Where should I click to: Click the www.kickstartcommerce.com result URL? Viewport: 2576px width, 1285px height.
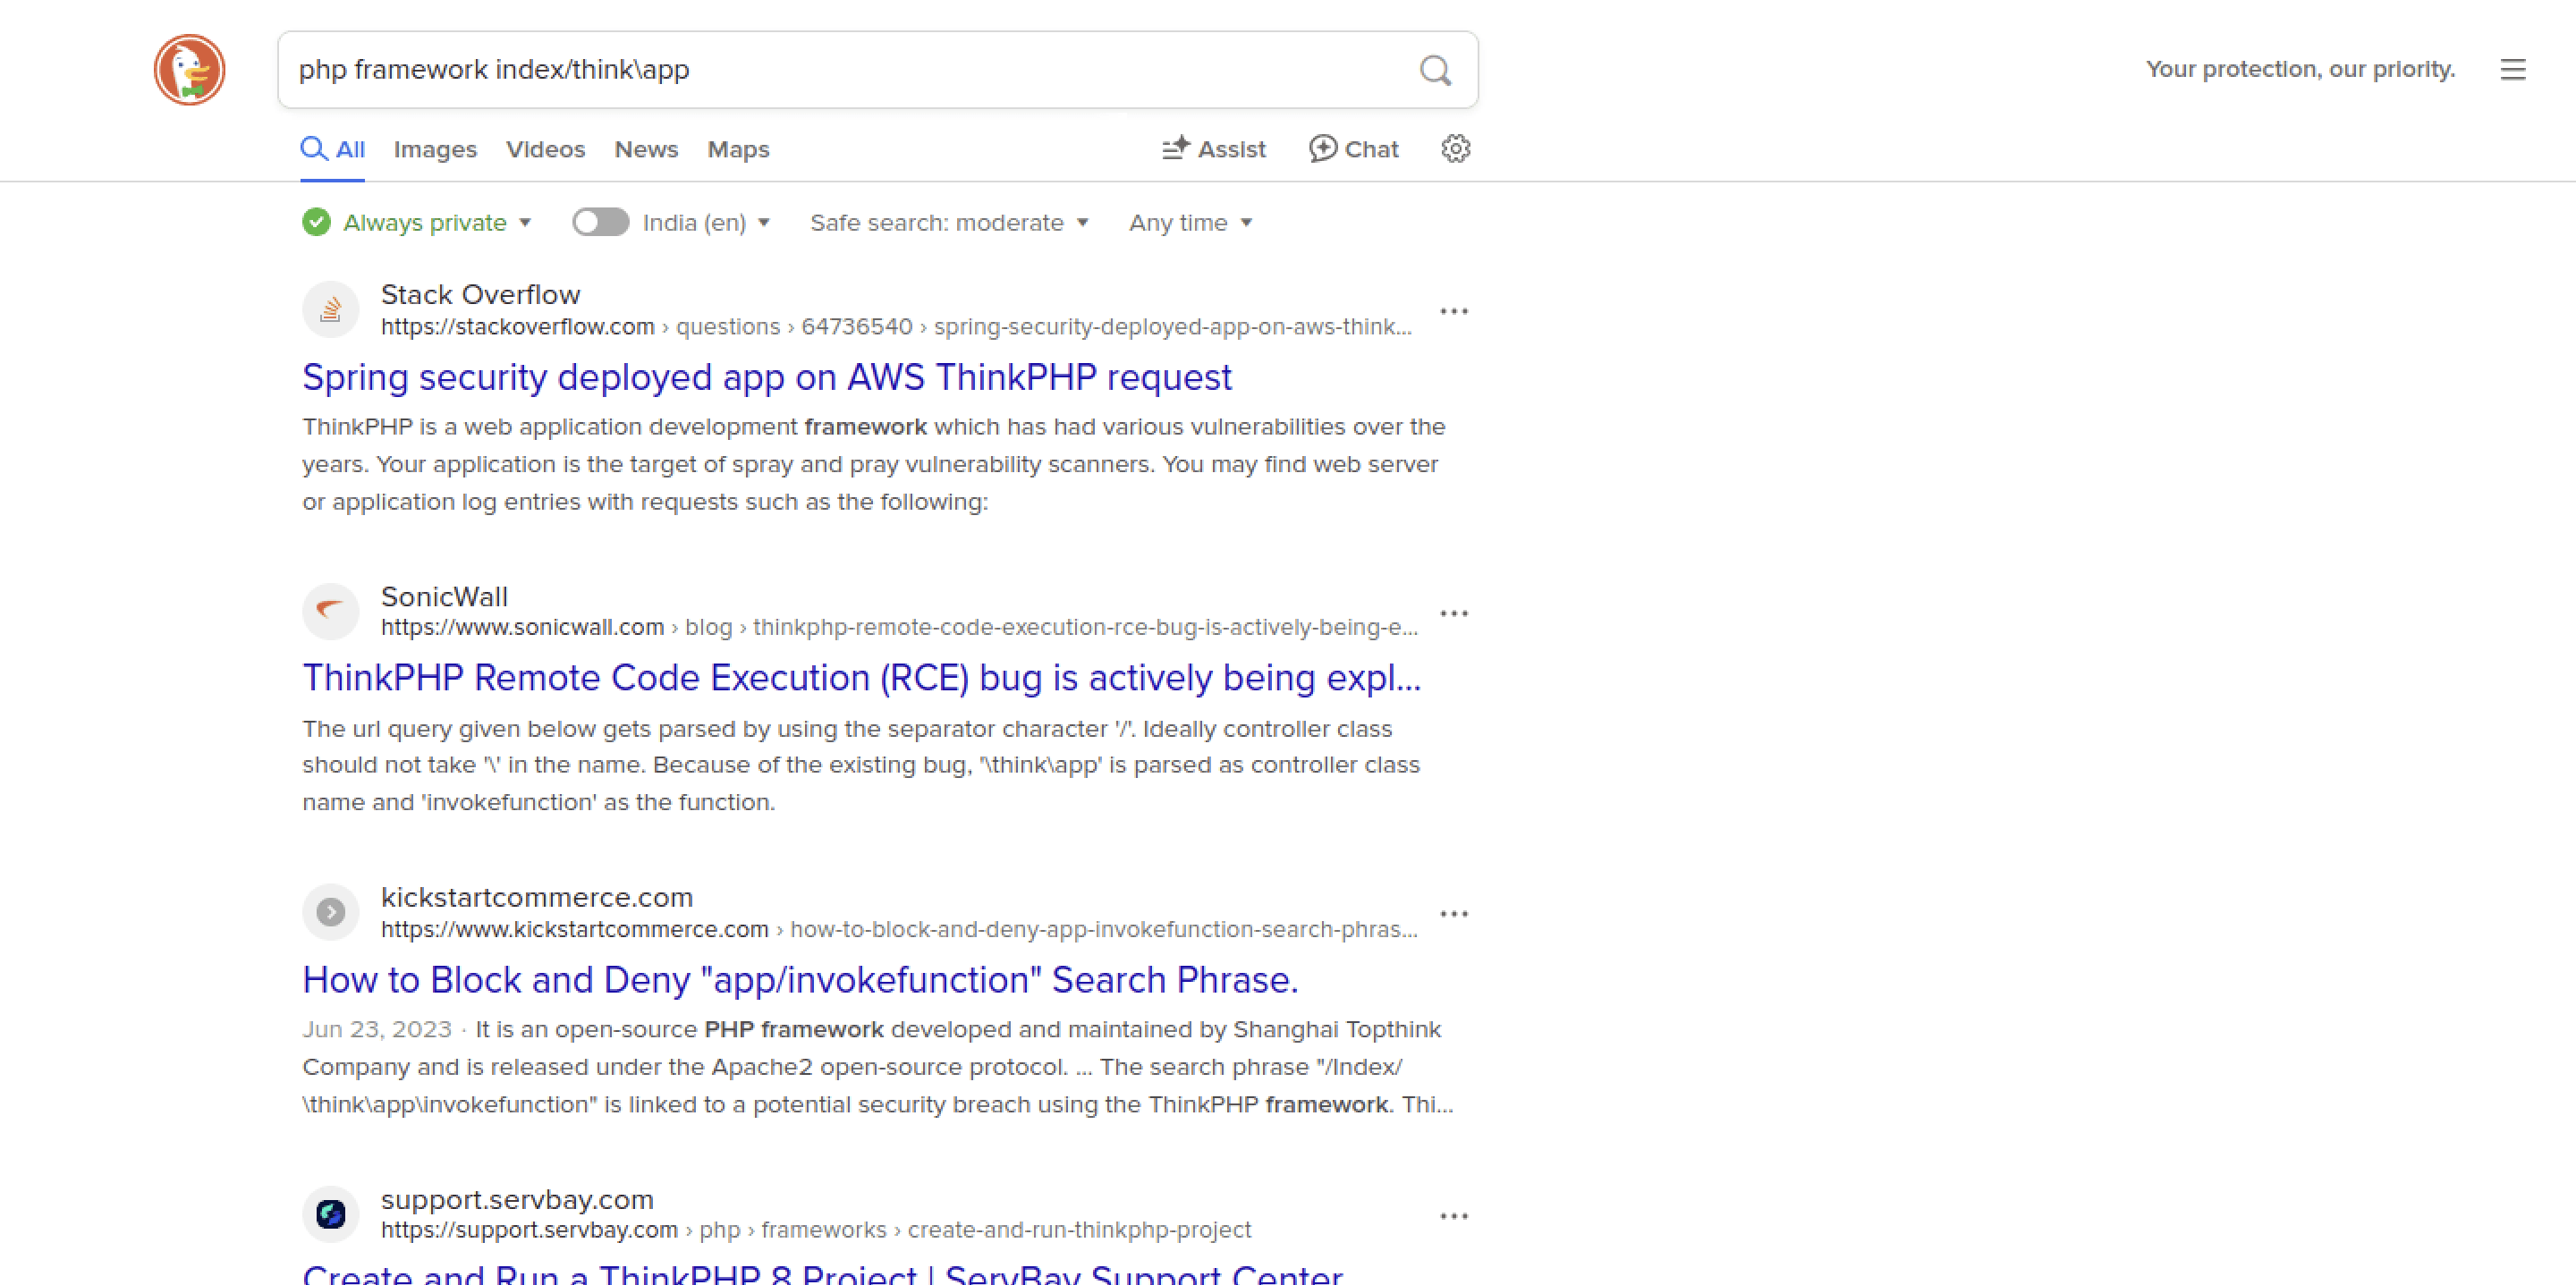[899, 929]
